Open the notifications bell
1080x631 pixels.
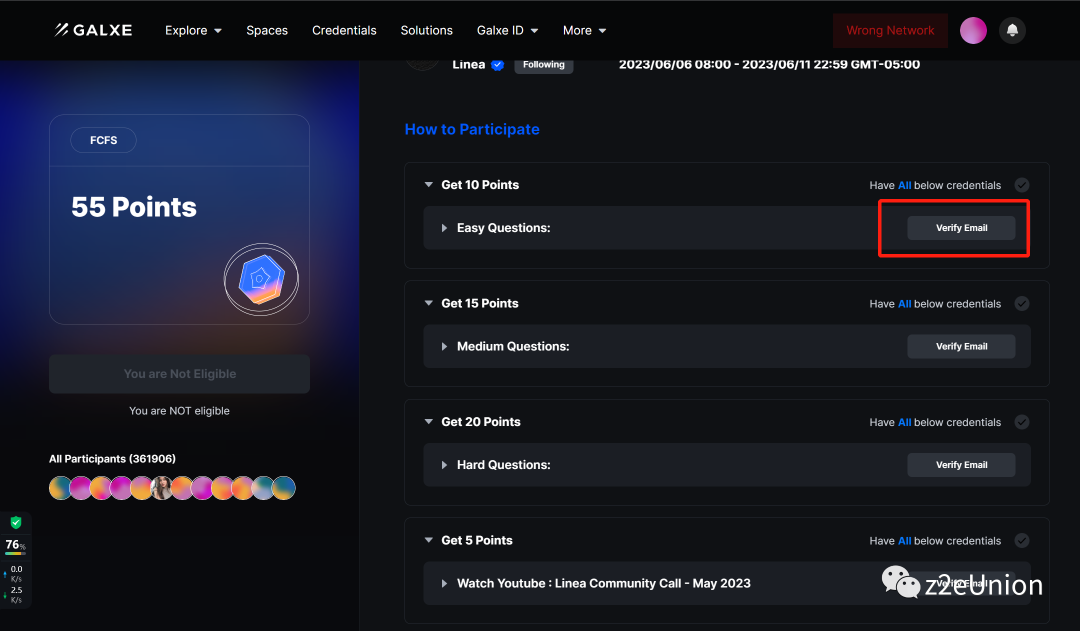click(1012, 30)
